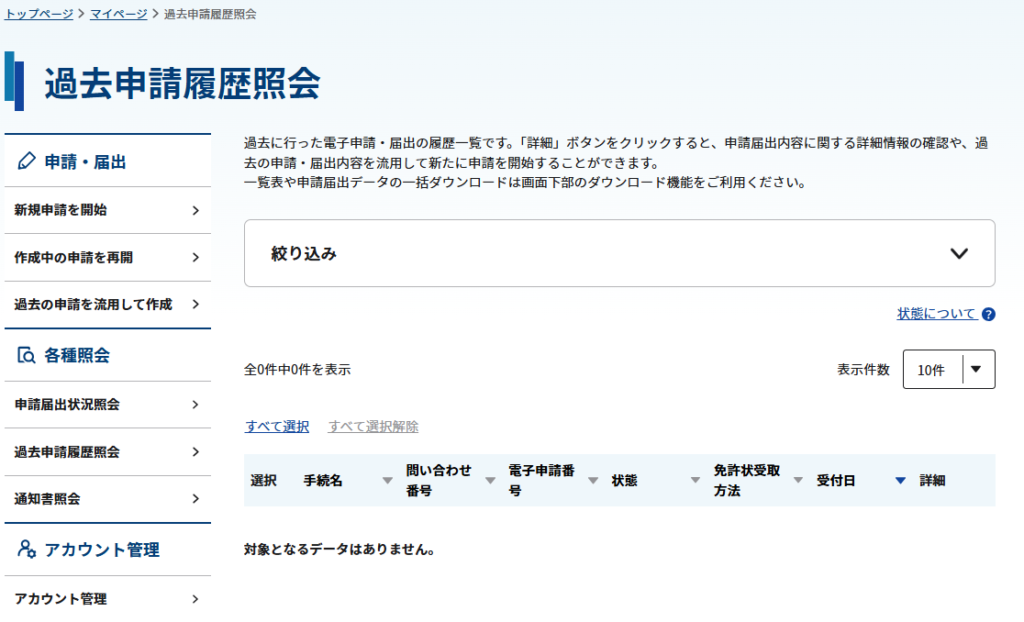
Task: Open the 表示件数 10件 dropdown
Action: pyautogui.click(x=948, y=369)
